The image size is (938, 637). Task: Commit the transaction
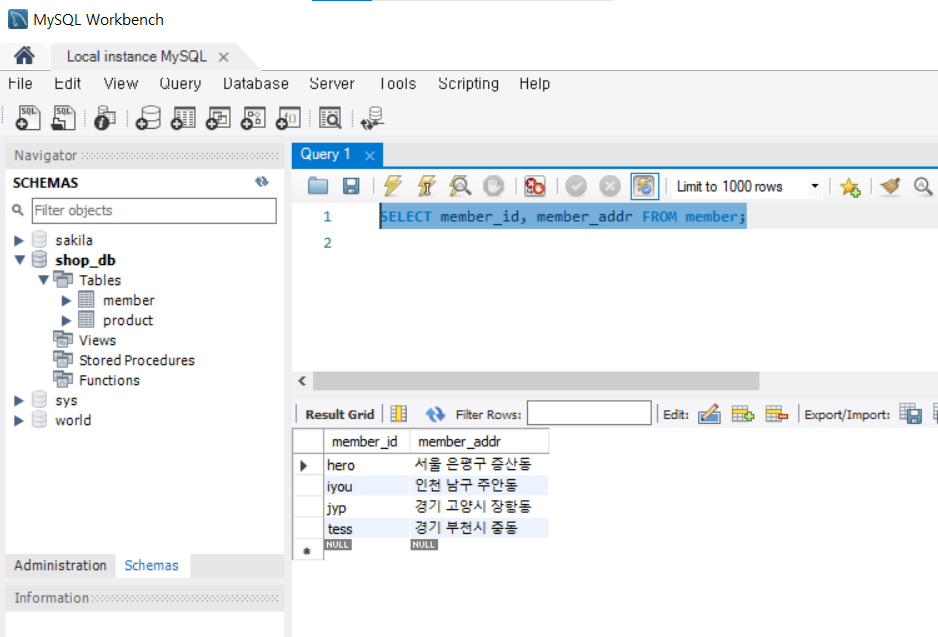(576, 186)
